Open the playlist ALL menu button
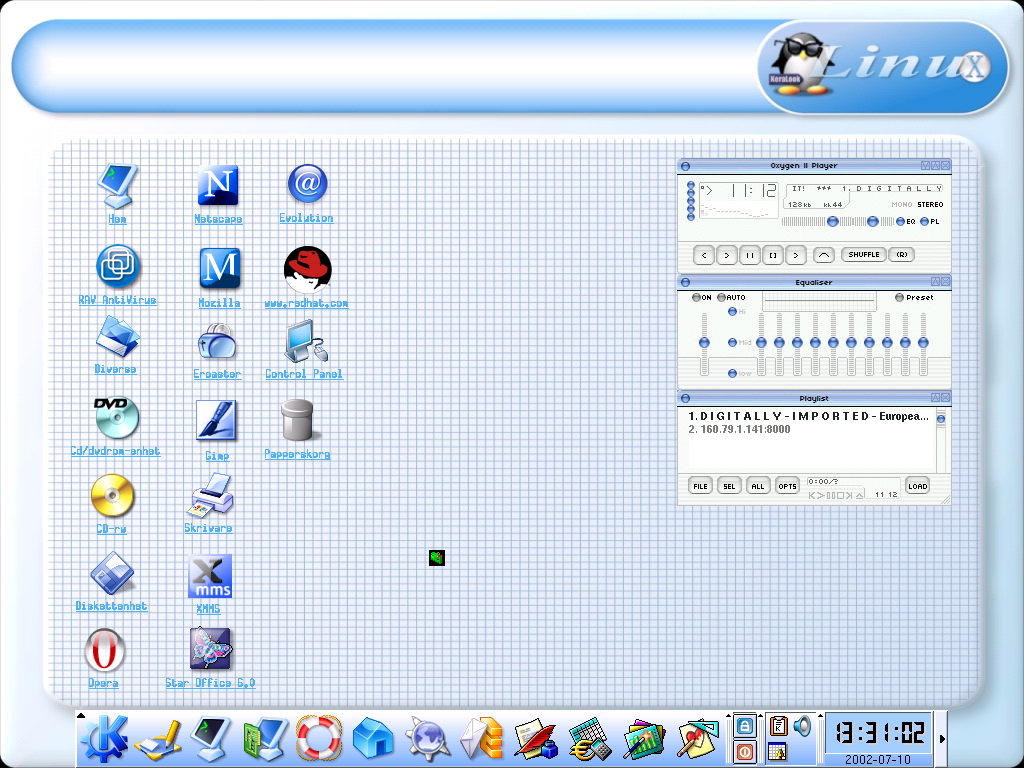This screenshot has width=1024, height=768. pyautogui.click(x=758, y=486)
